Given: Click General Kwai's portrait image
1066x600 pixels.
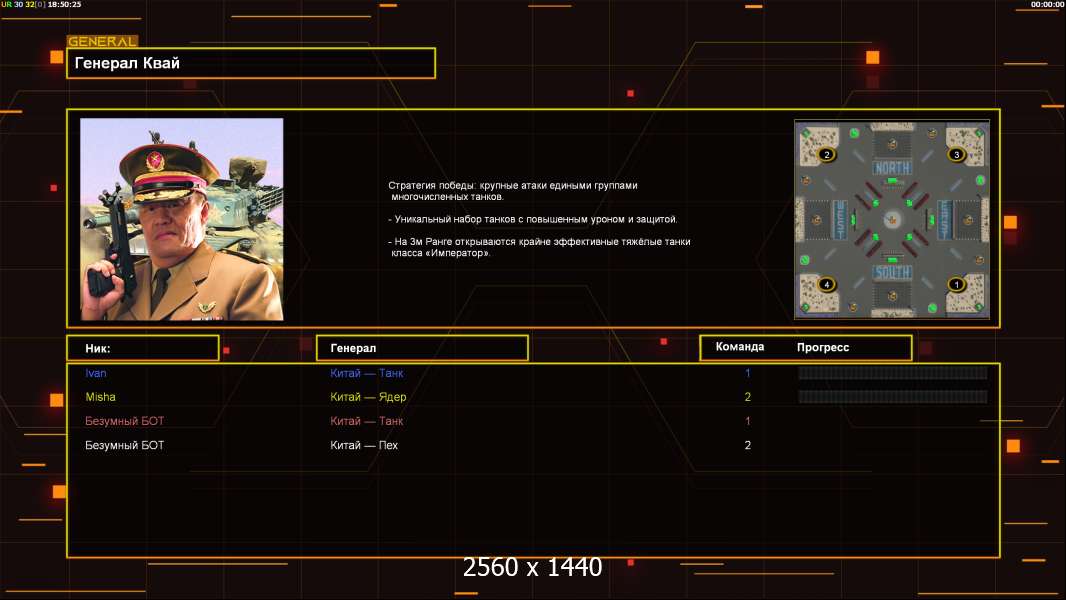Looking at the screenshot, I should 182,219.
